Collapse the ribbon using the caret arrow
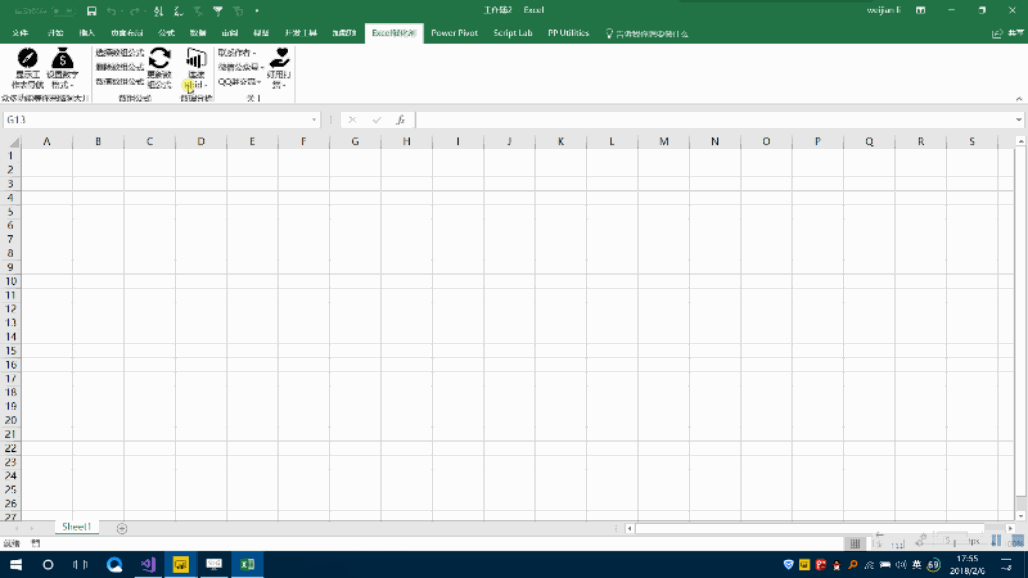Screen dimensions: 1028x578 (x=1019, y=98)
